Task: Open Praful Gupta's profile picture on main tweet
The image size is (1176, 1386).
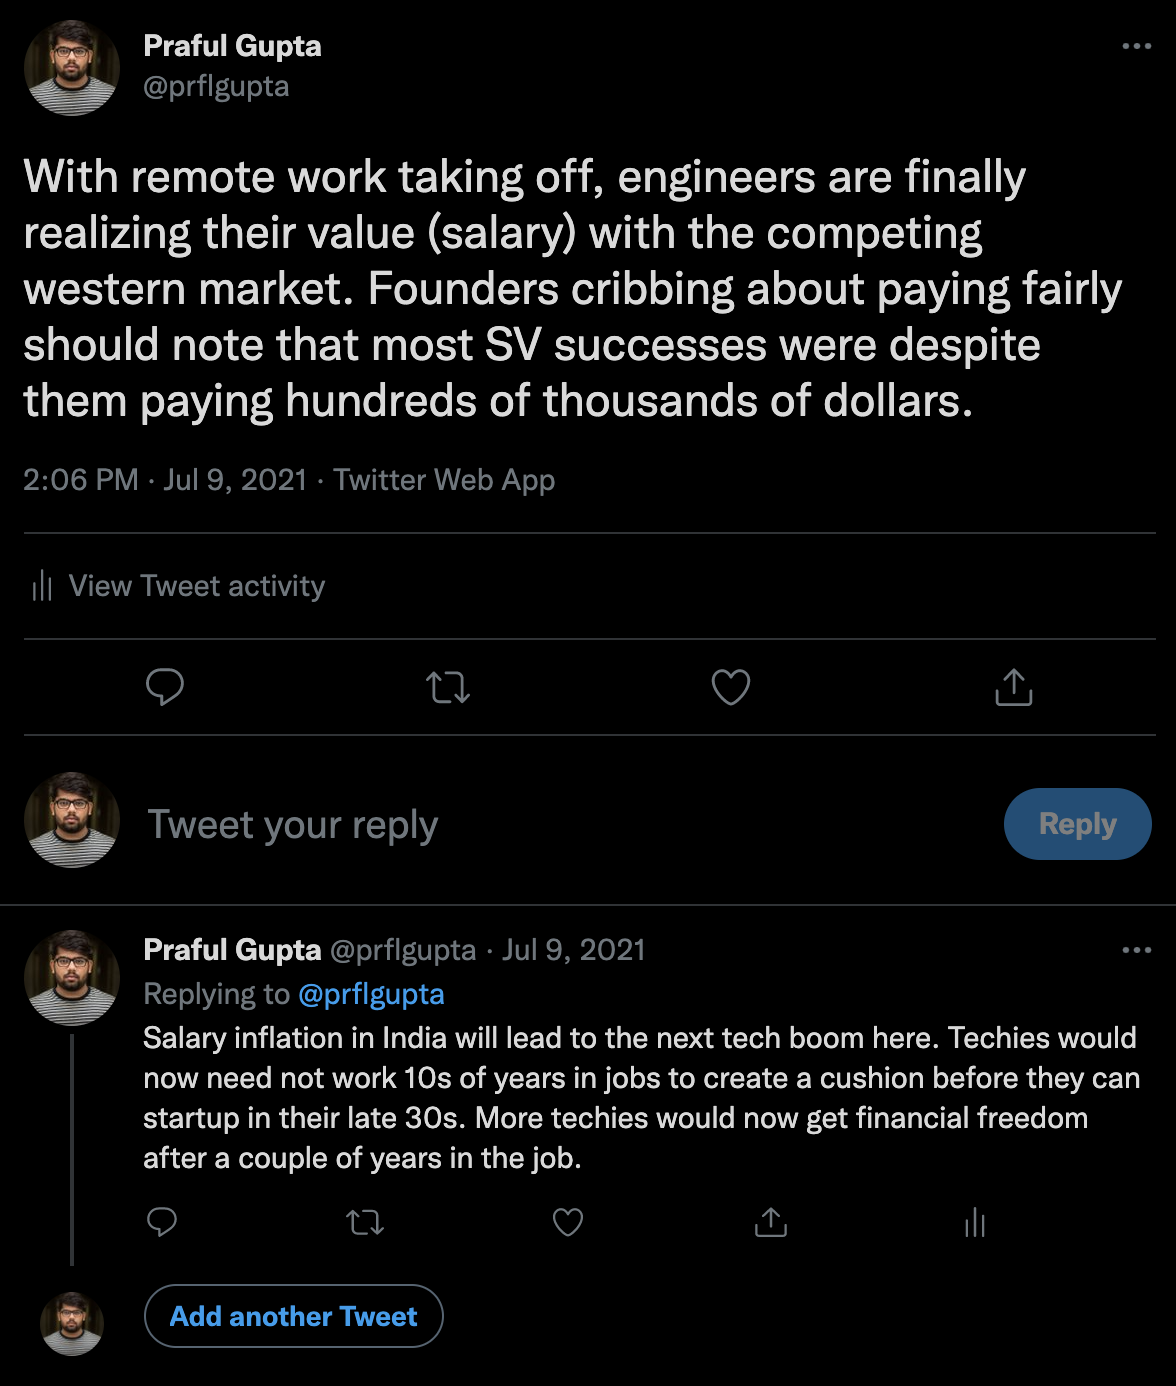Action: point(72,68)
